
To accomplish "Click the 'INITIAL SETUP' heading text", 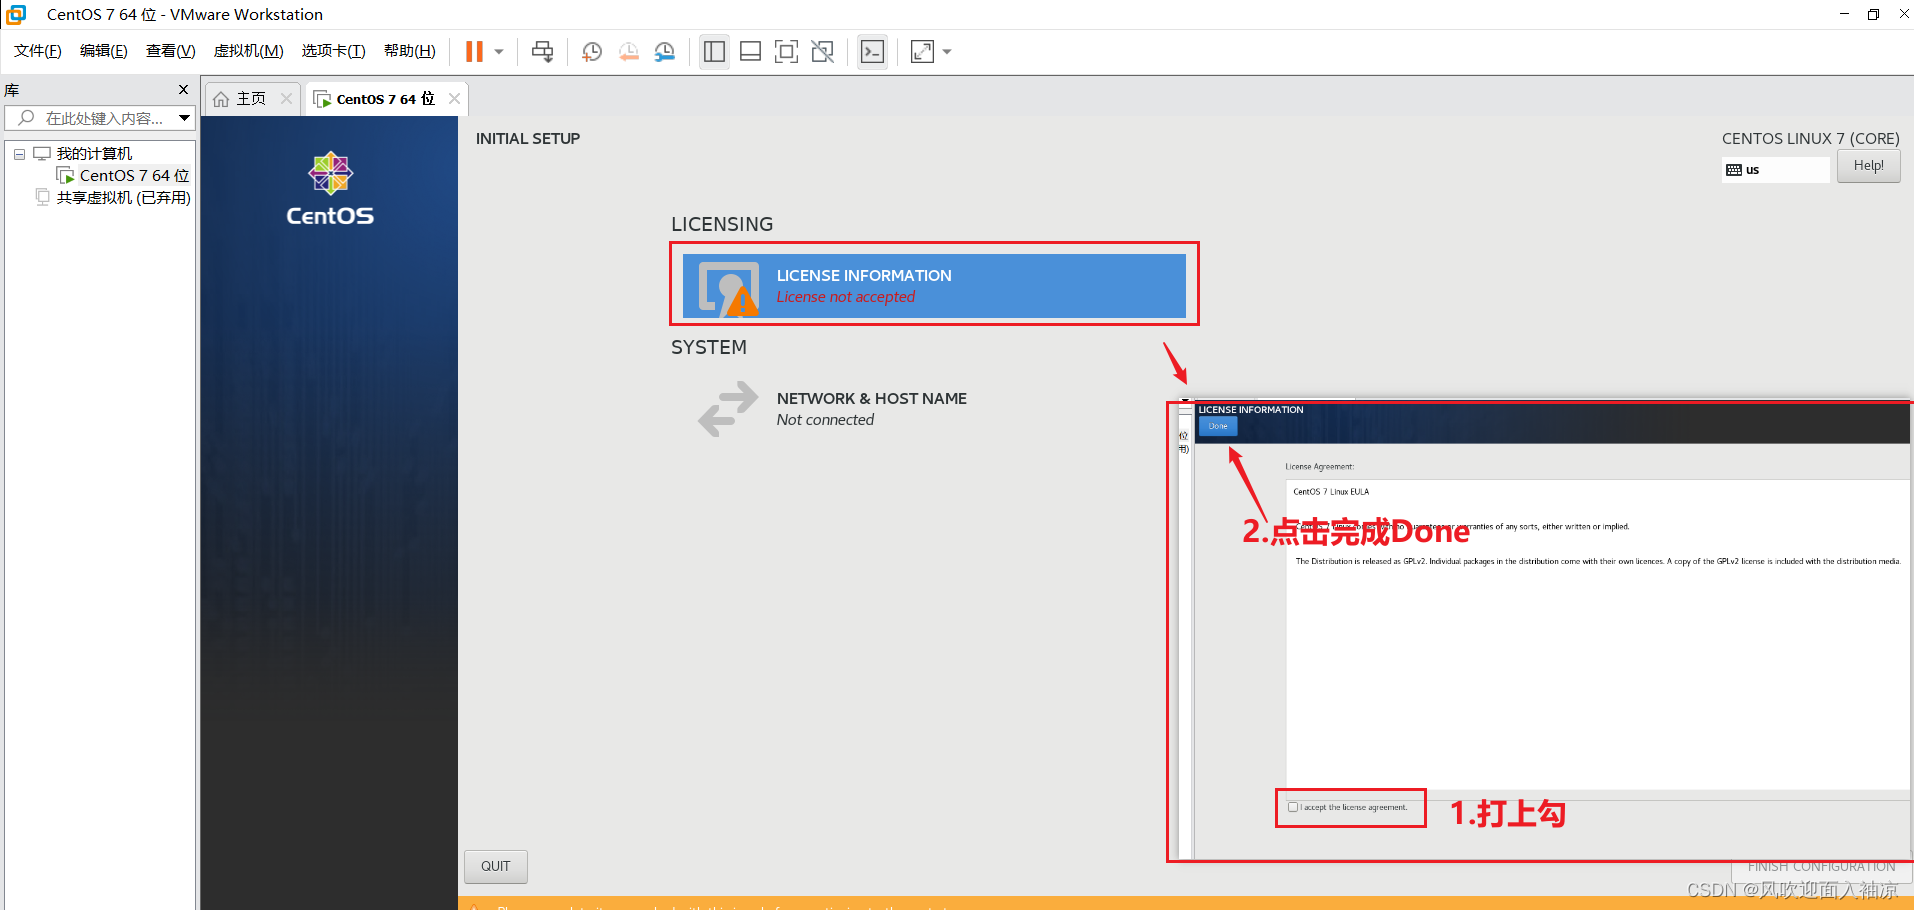I will (x=528, y=138).
